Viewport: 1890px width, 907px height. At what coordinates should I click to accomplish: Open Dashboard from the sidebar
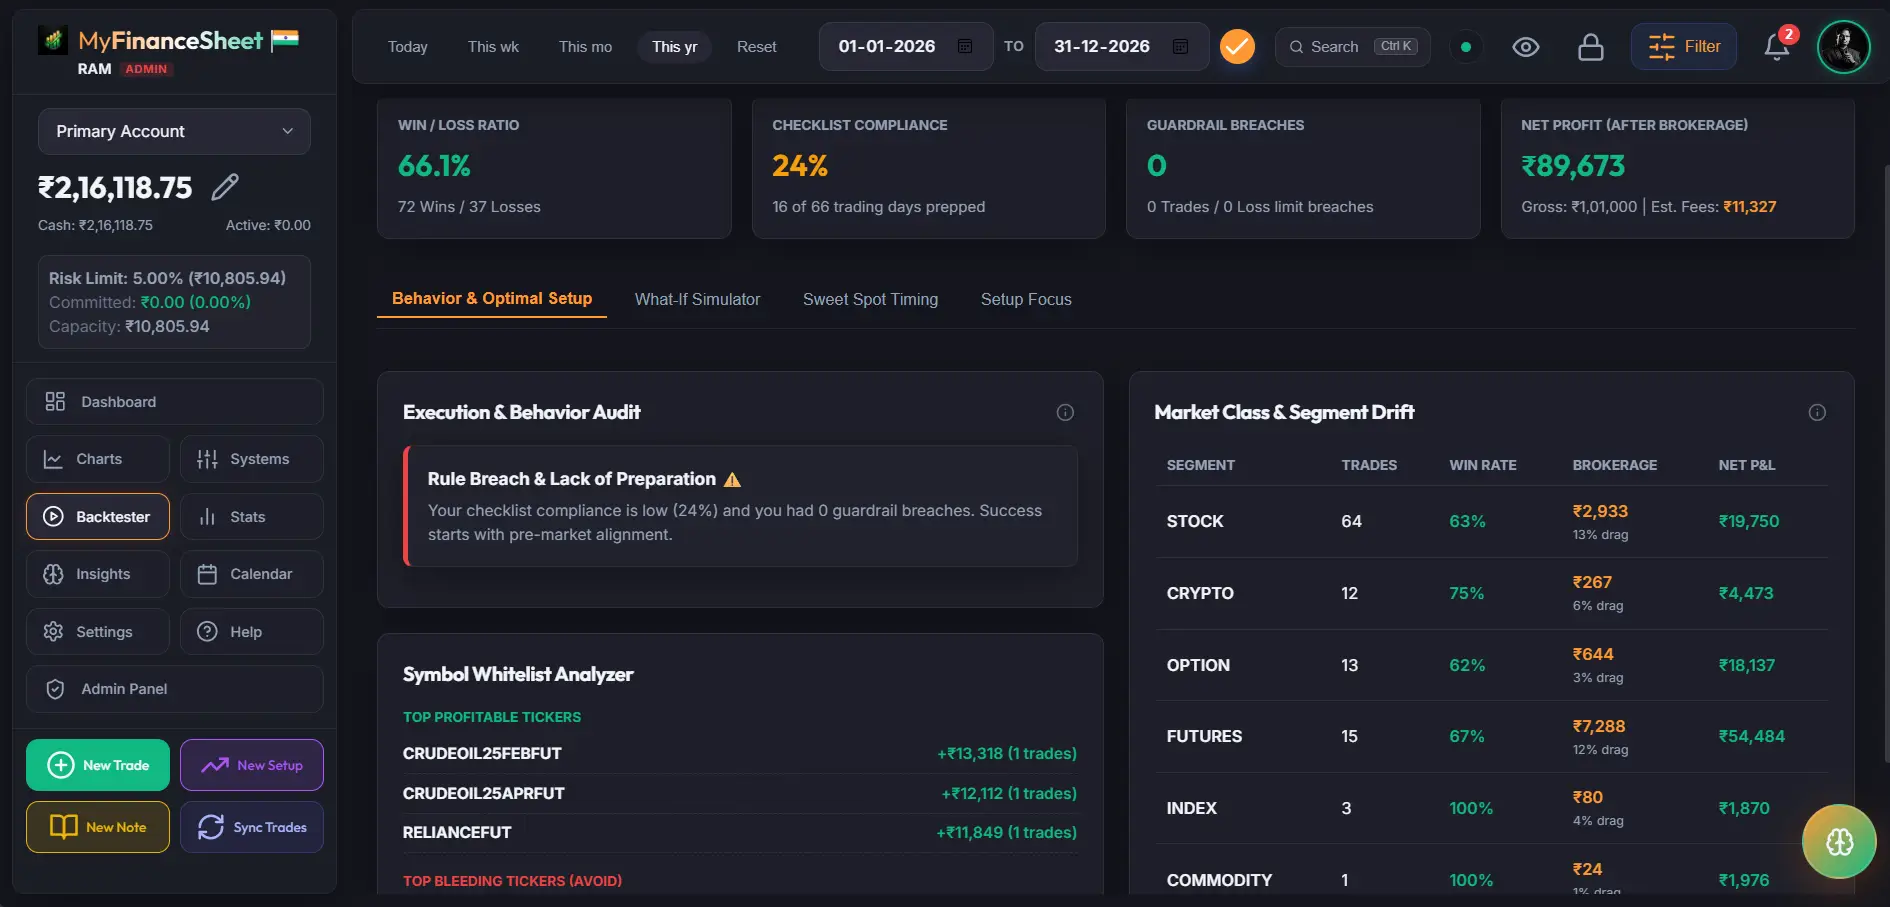174,402
